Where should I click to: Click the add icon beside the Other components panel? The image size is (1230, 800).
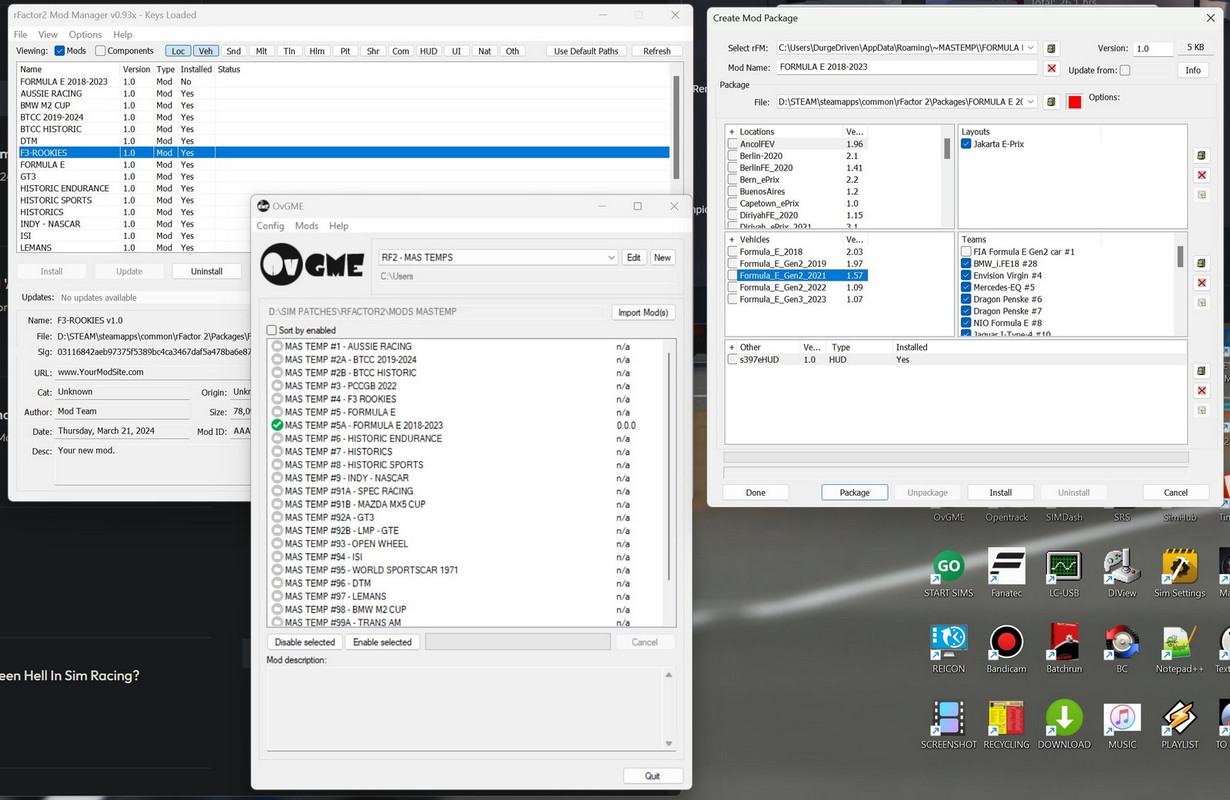pos(1202,371)
